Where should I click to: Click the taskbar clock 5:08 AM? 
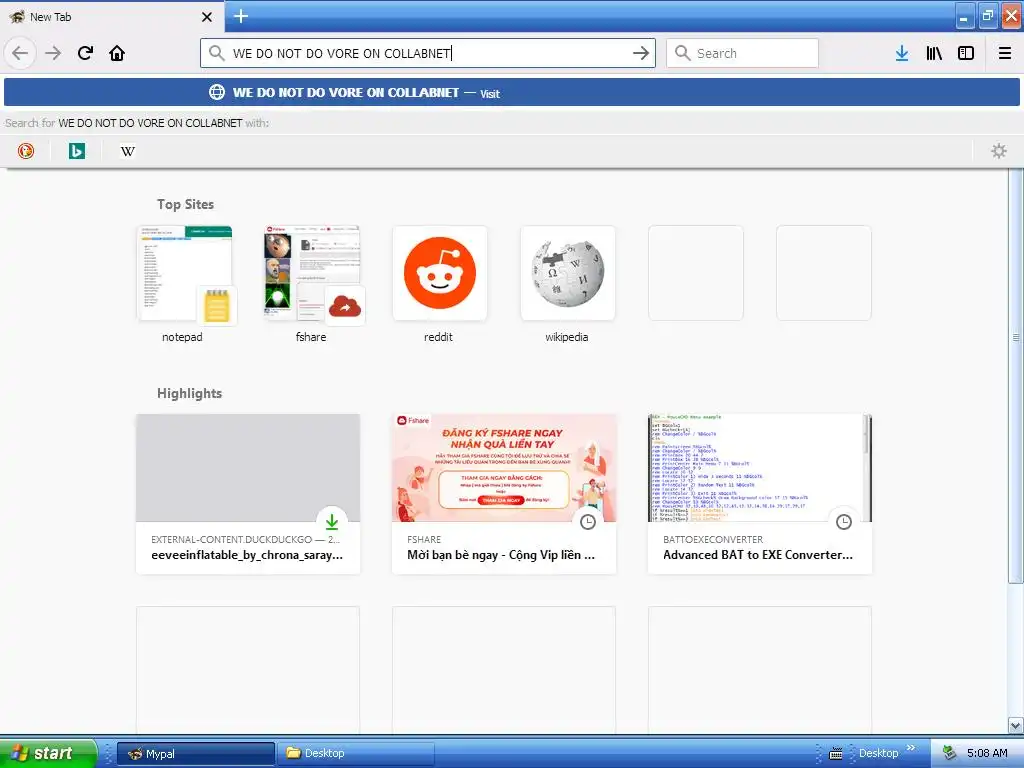point(987,754)
